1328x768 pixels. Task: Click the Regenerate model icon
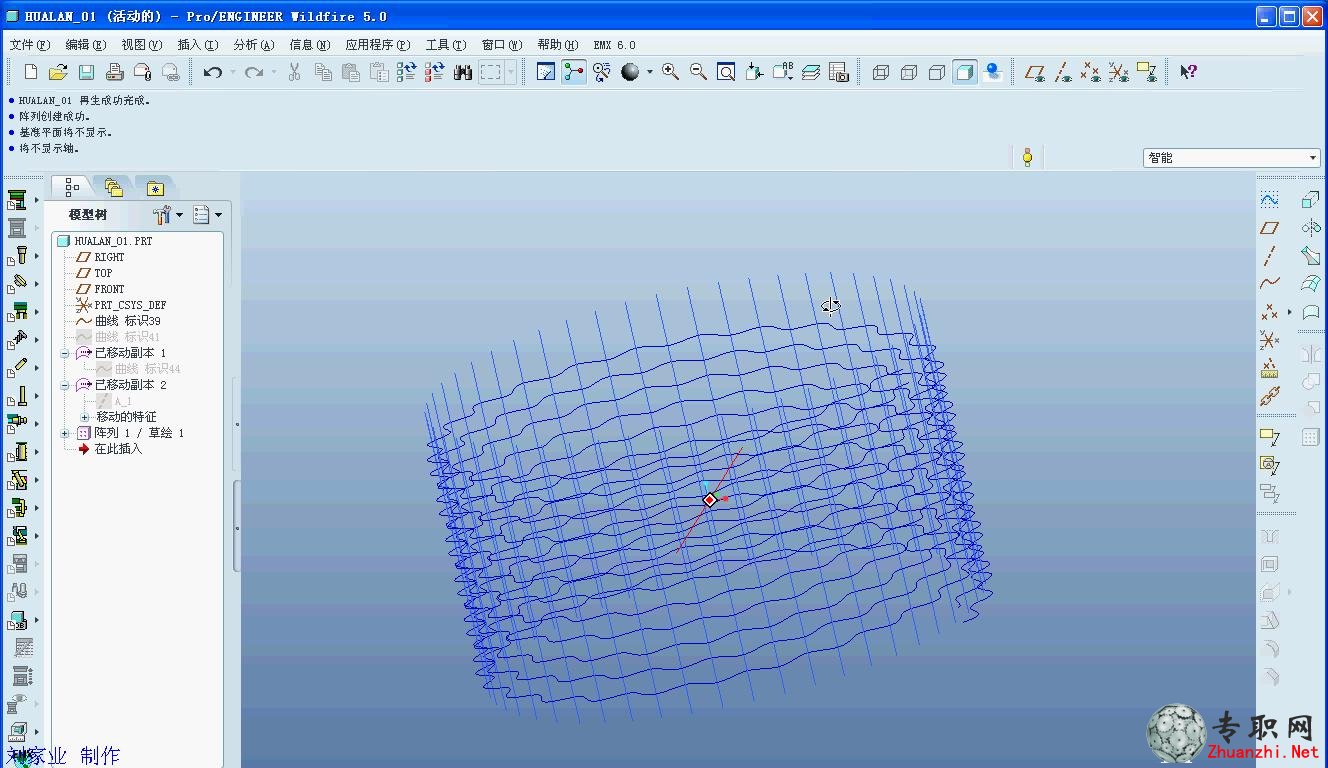tap(406, 72)
